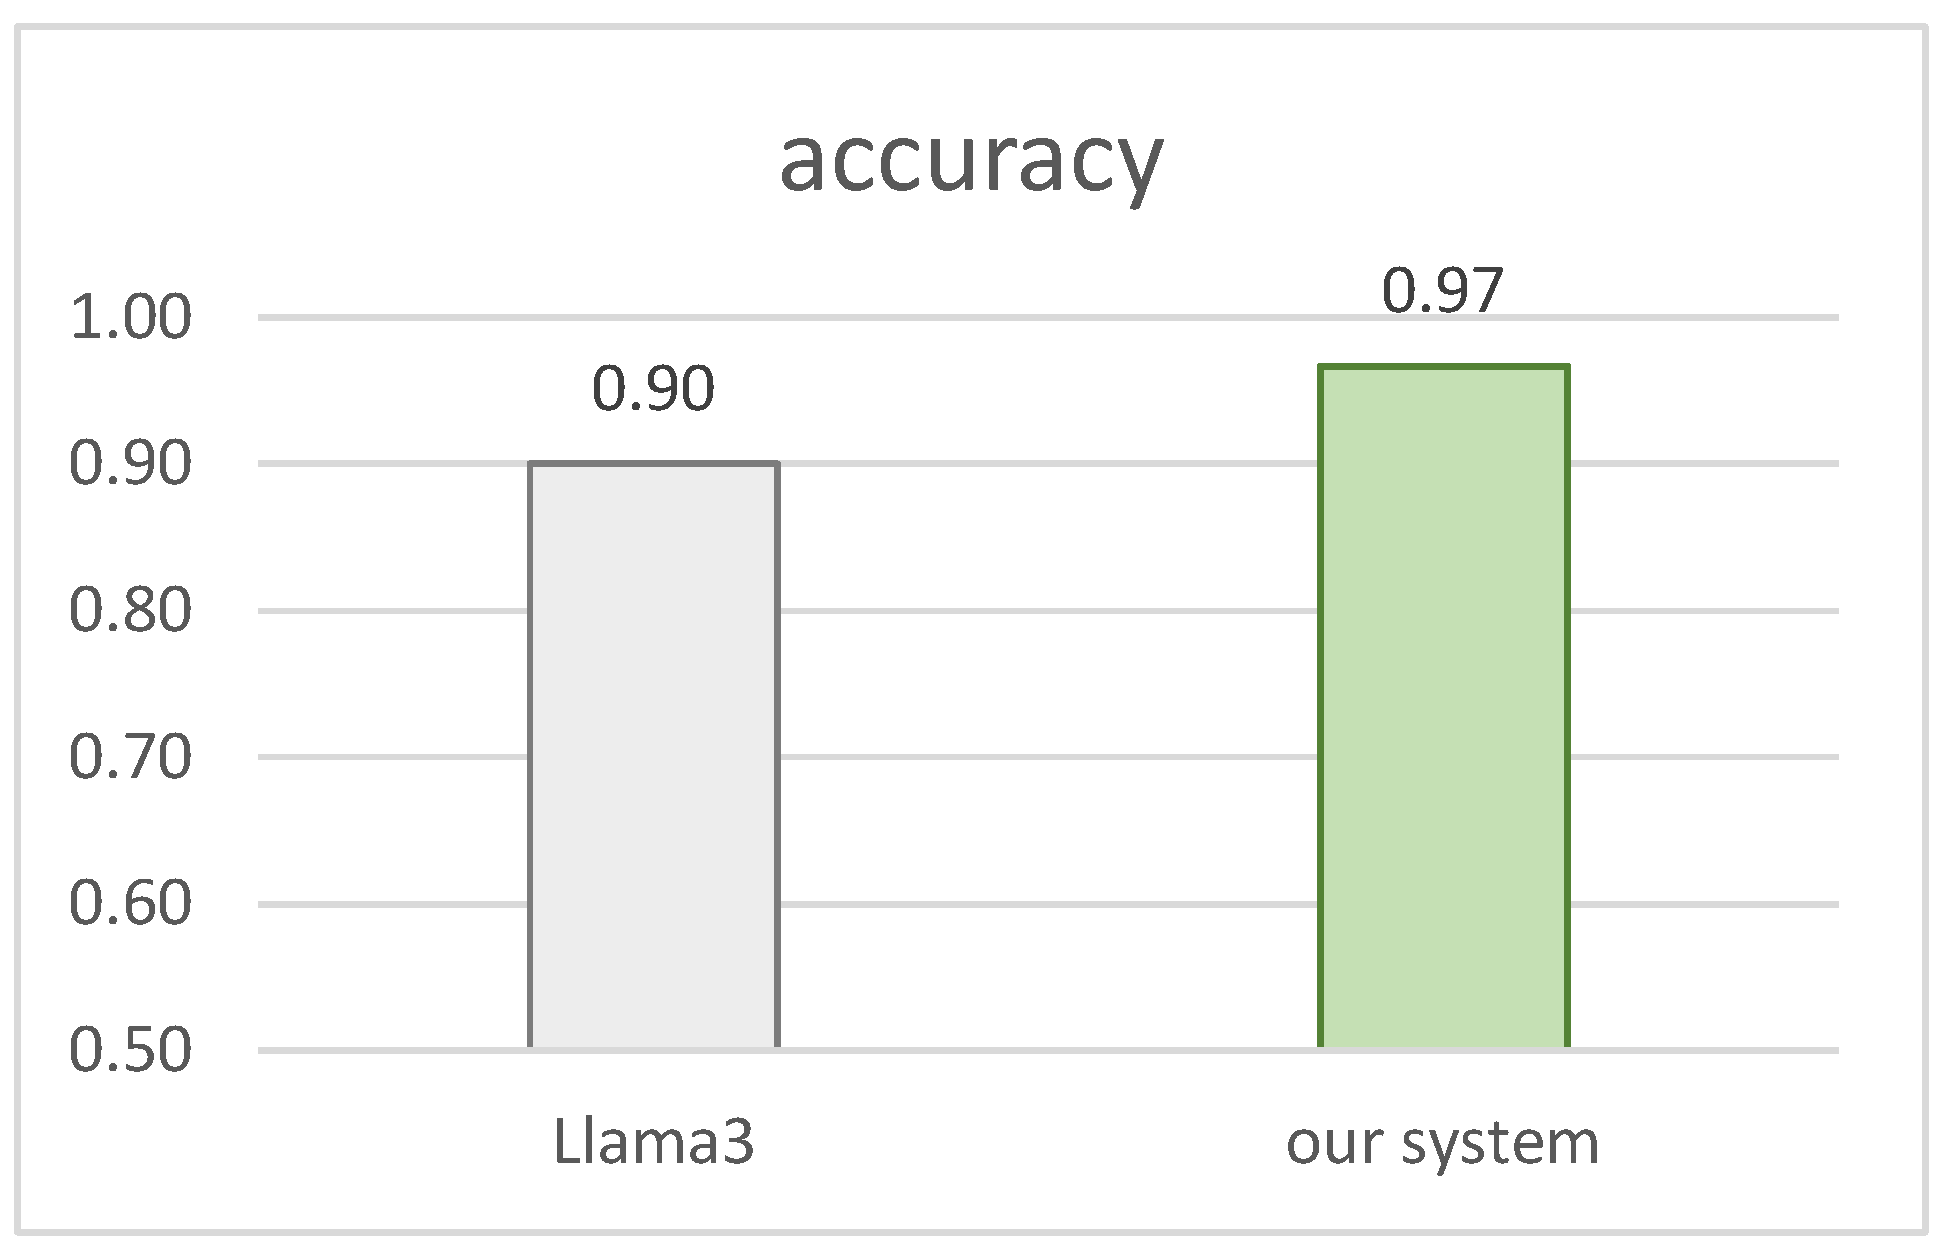Image resolution: width=1953 pixels, height=1255 pixels.
Task: Select the gridline at 0.80 between the two bars
Action: [1048, 611]
